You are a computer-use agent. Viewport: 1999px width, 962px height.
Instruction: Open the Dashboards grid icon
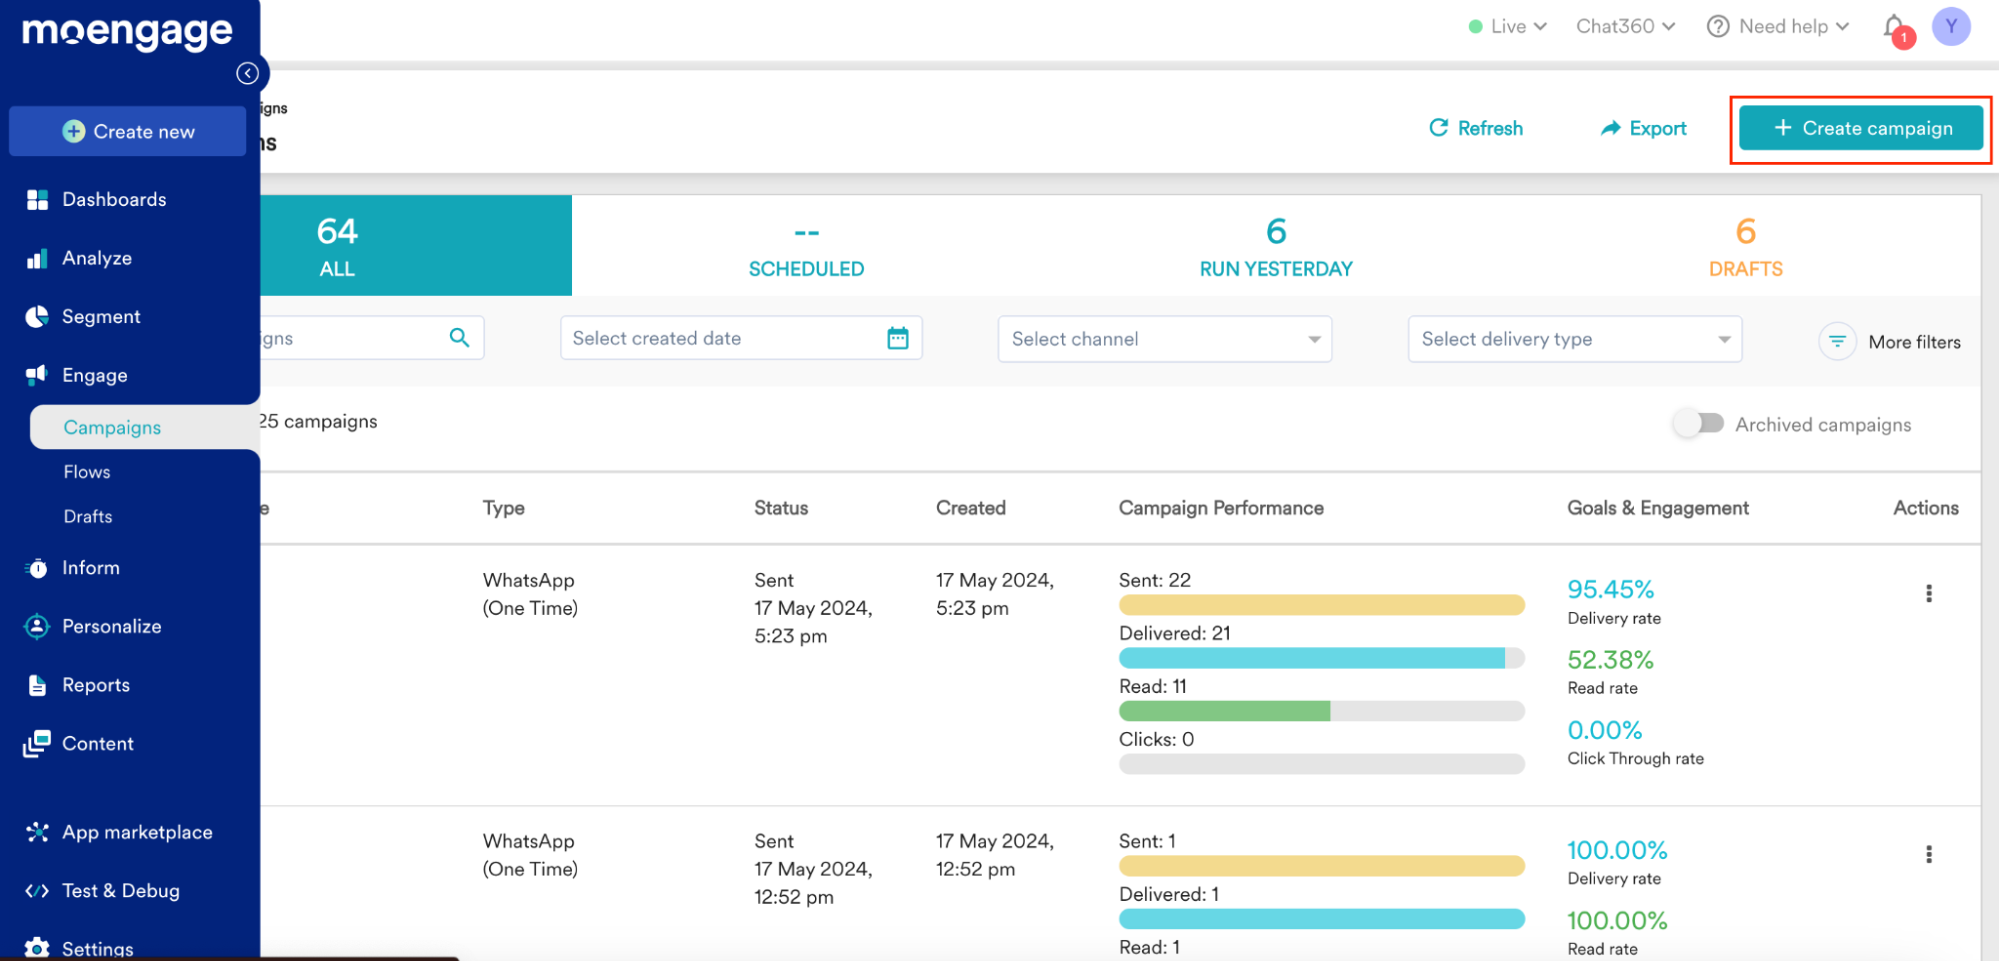coord(37,199)
